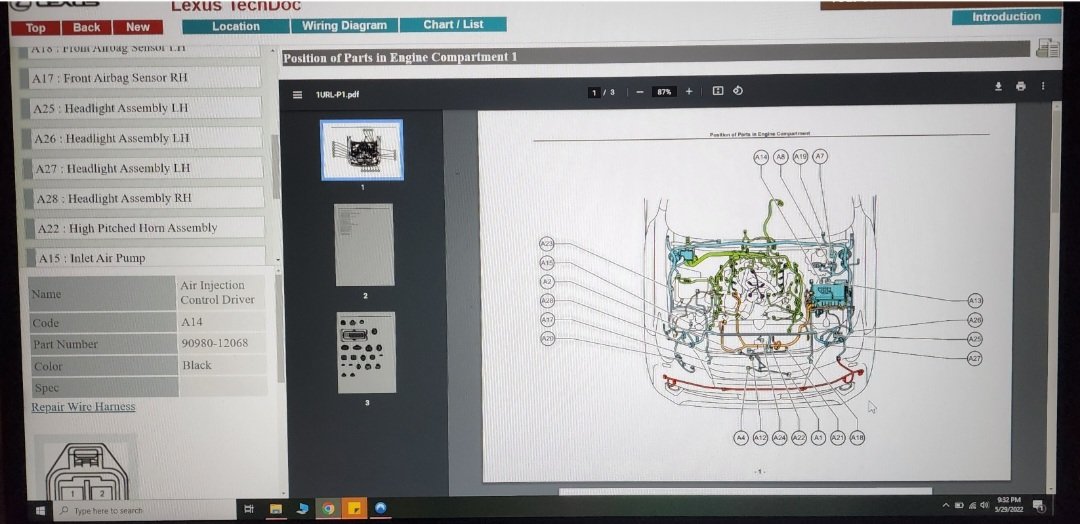Open the yellow sticky notes taskbar app
Image resolution: width=1080 pixels, height=524 pixels.
(x=355, y=509)
